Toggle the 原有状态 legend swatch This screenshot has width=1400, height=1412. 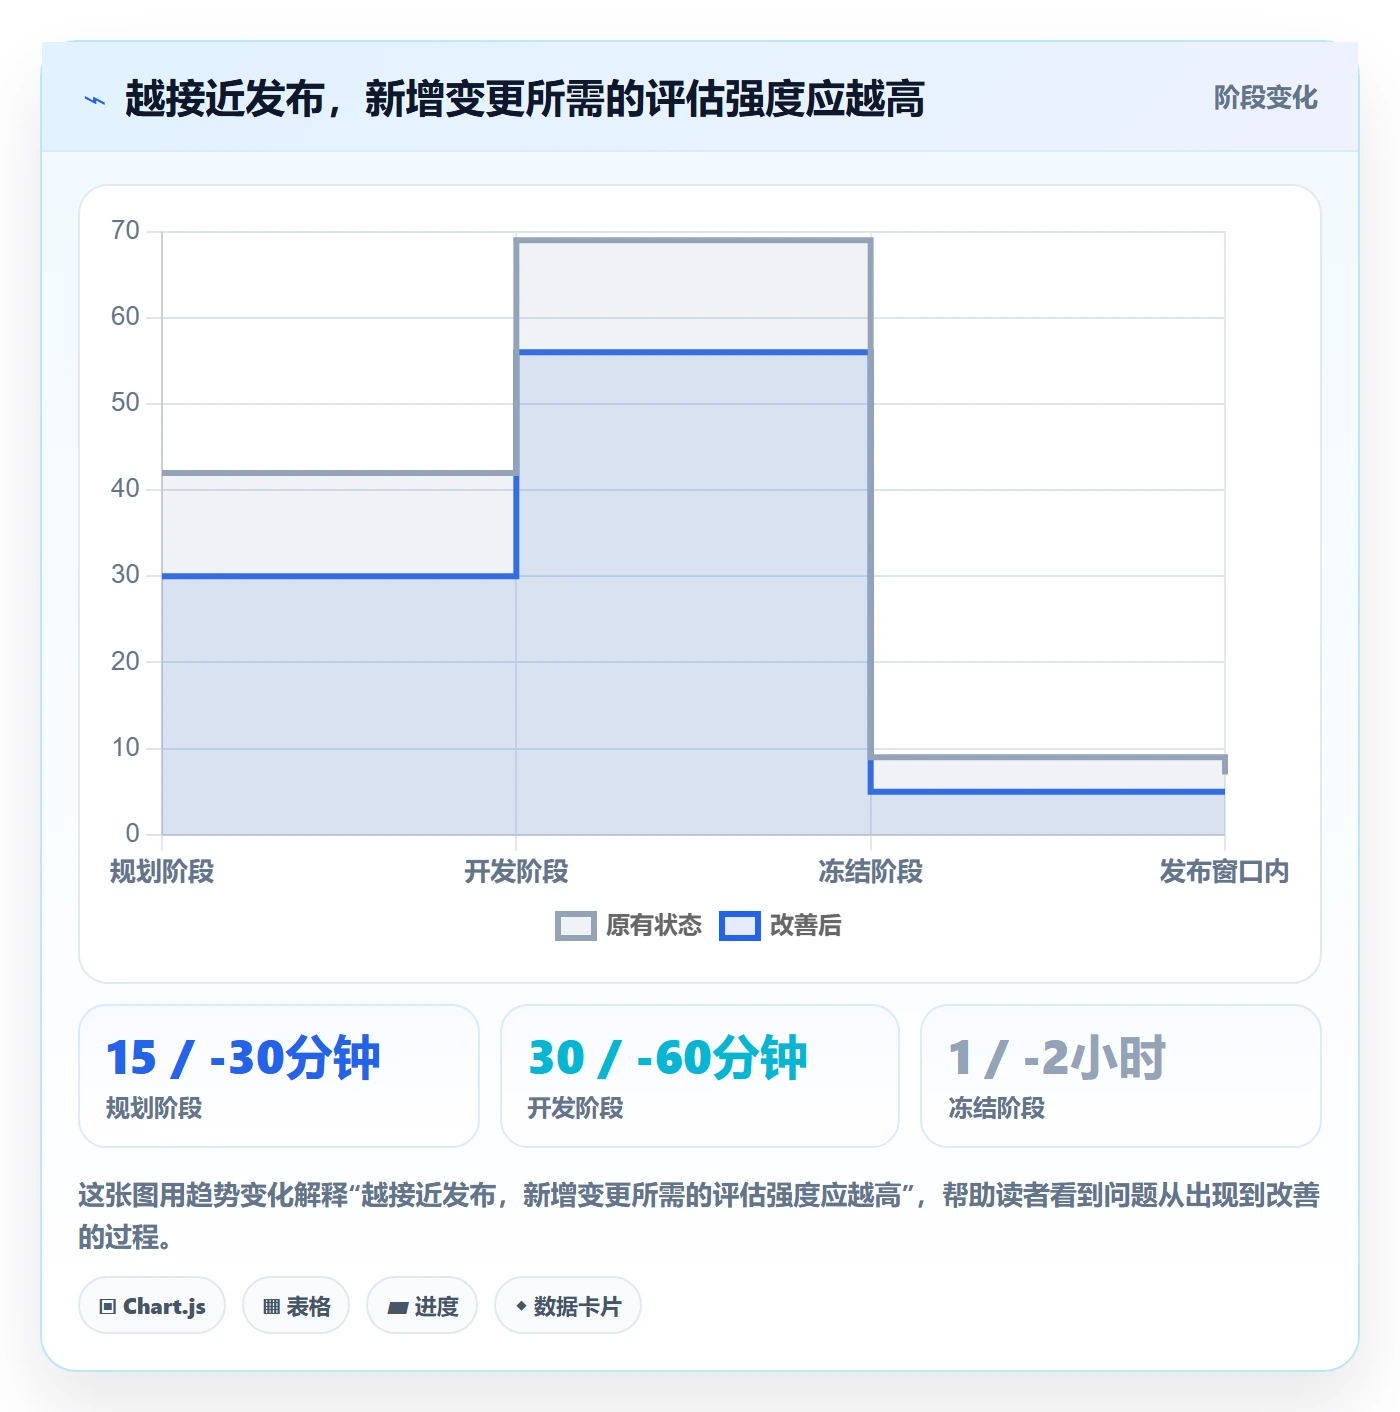click(x=576, y=926)
